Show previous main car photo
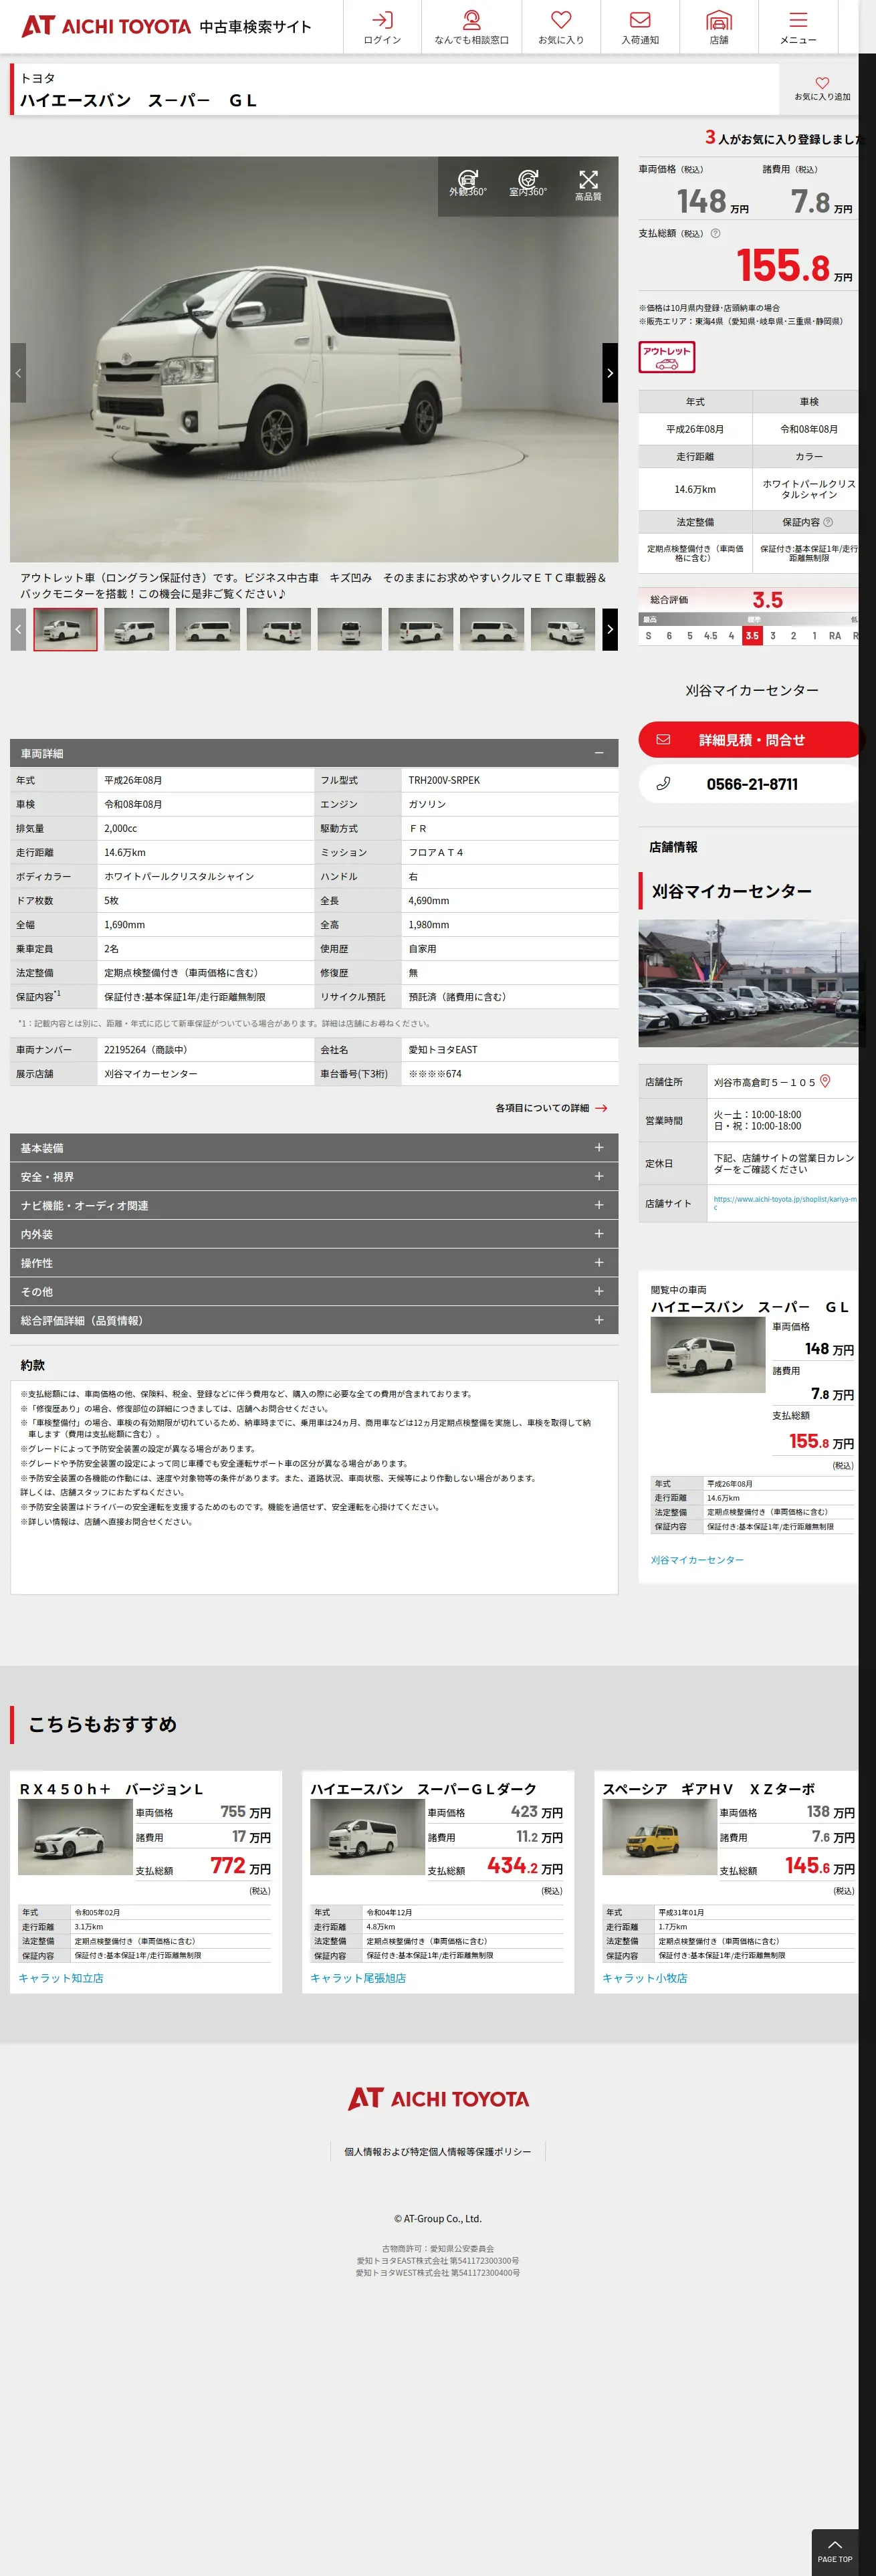The width and height of the screenshot is (876, 2576). (18, 373)
